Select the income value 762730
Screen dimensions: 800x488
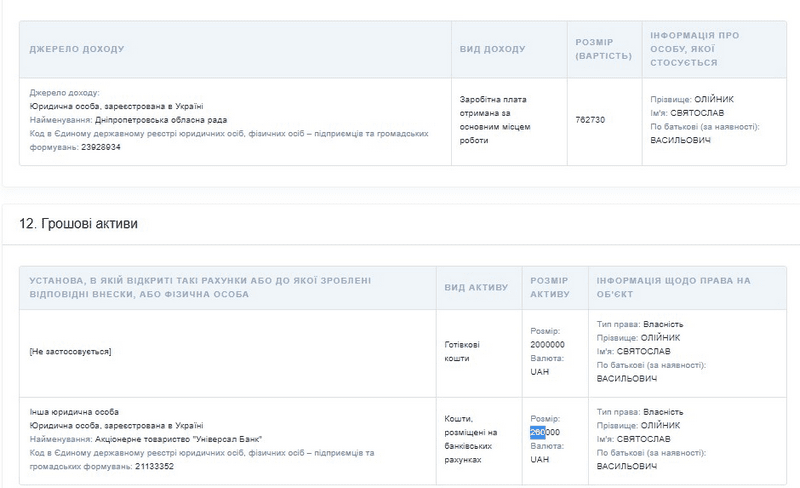(590, 120)
